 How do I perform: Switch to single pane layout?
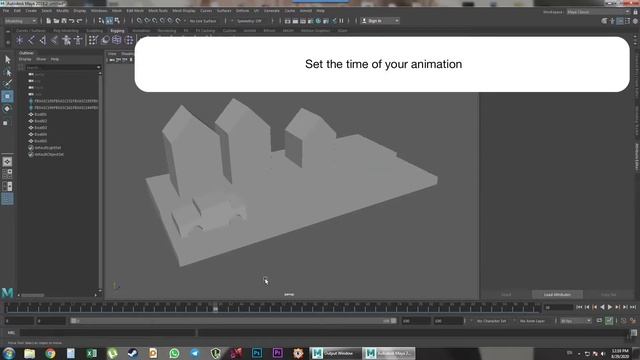(7, 162)
